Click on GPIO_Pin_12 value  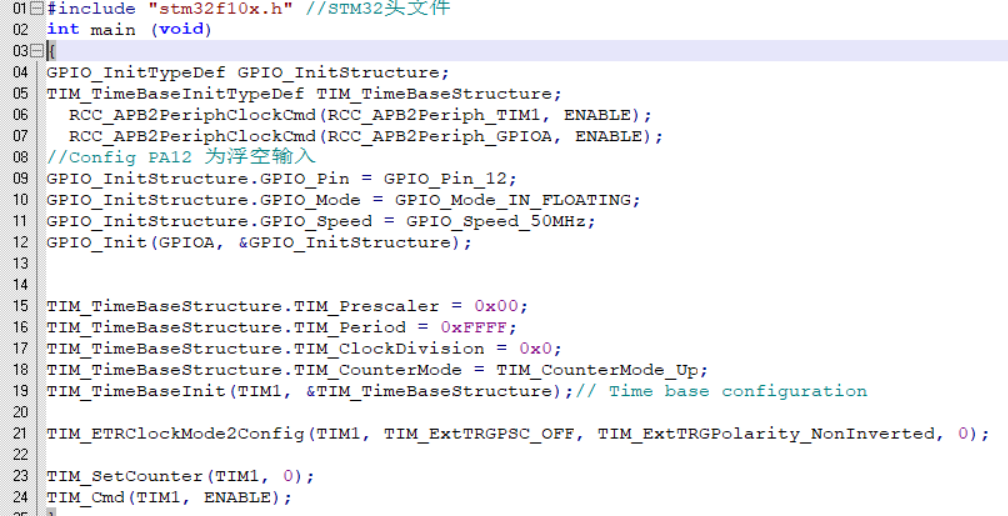click(445, 179)
